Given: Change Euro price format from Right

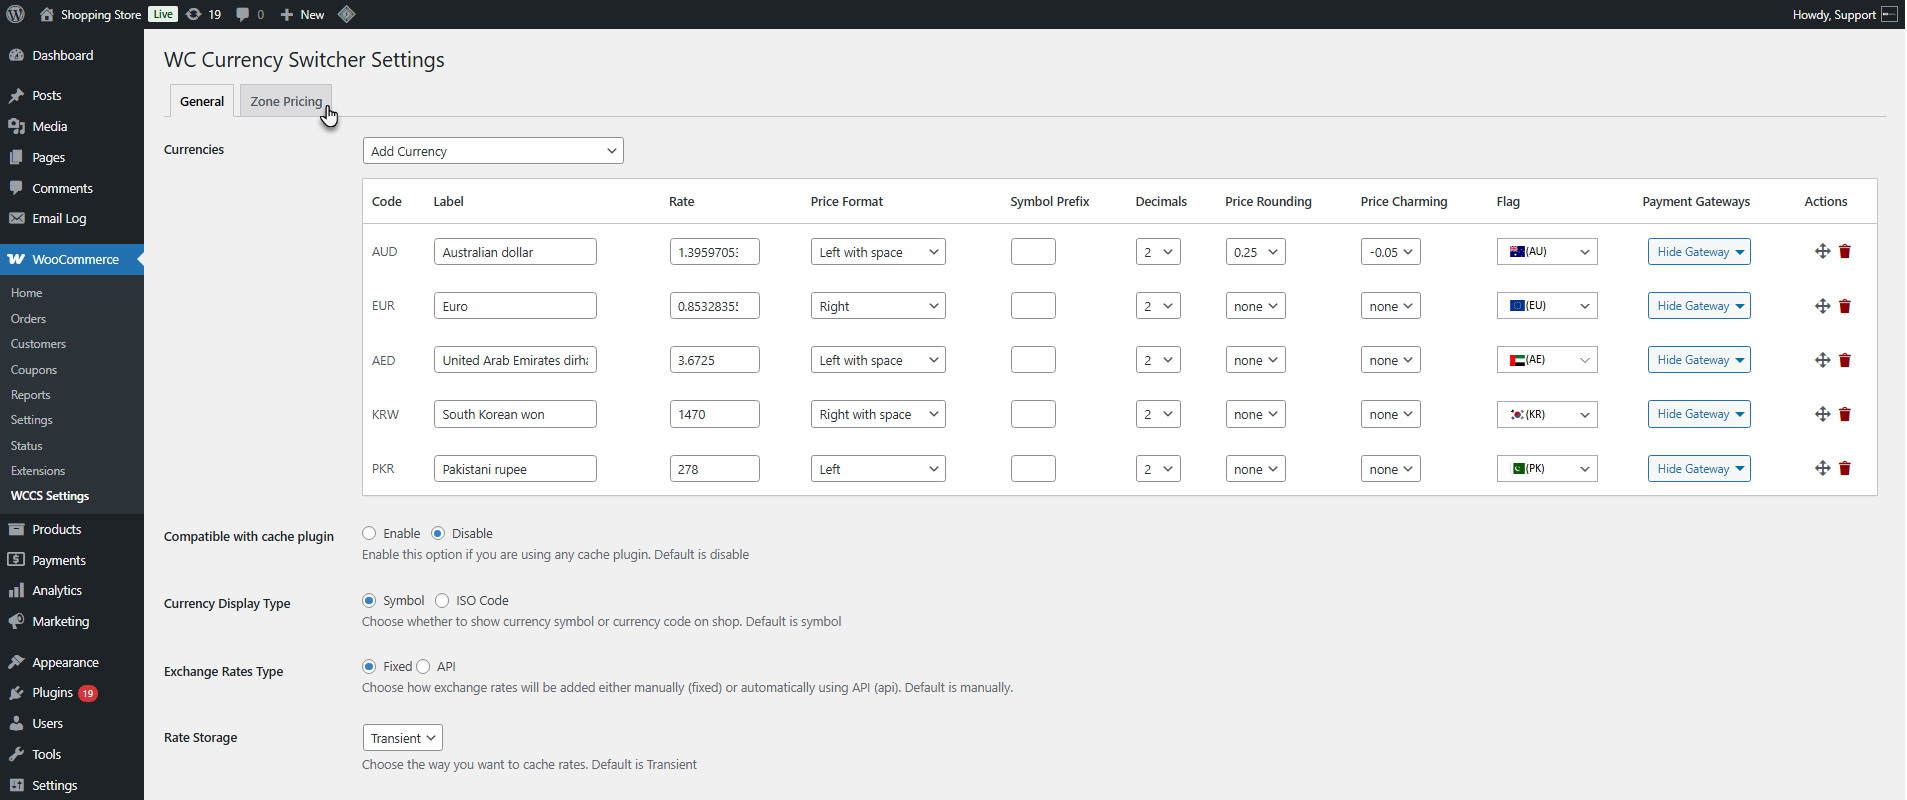Looking at the screenshot, I should point(878,306).
